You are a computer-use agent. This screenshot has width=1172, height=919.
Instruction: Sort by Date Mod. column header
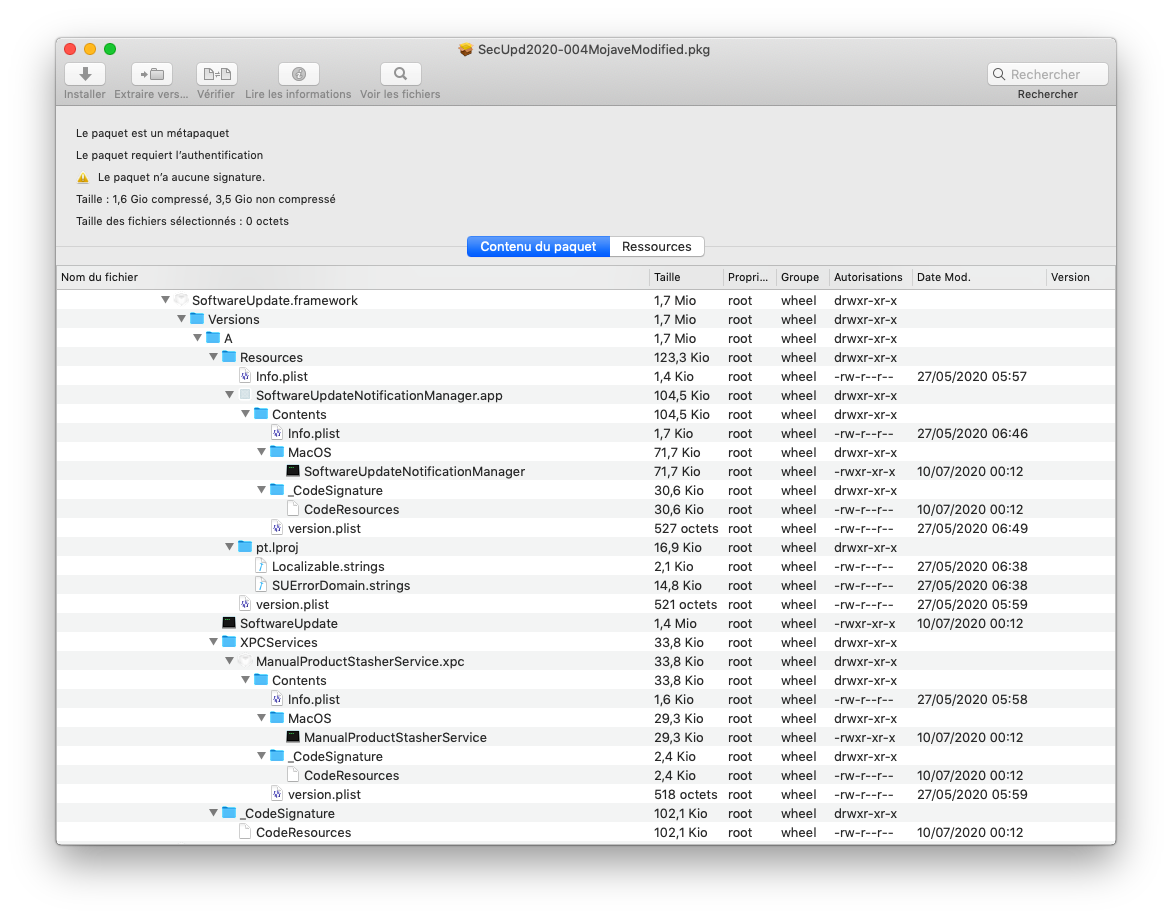[x=978, y=277]
